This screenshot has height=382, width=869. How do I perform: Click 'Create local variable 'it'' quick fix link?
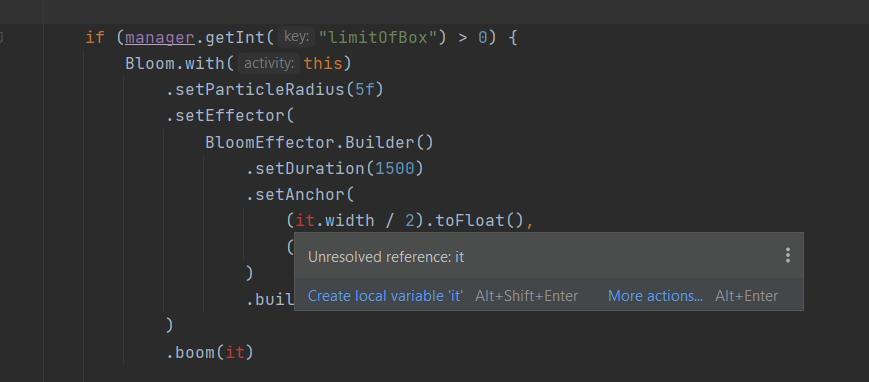coord(385,296)
